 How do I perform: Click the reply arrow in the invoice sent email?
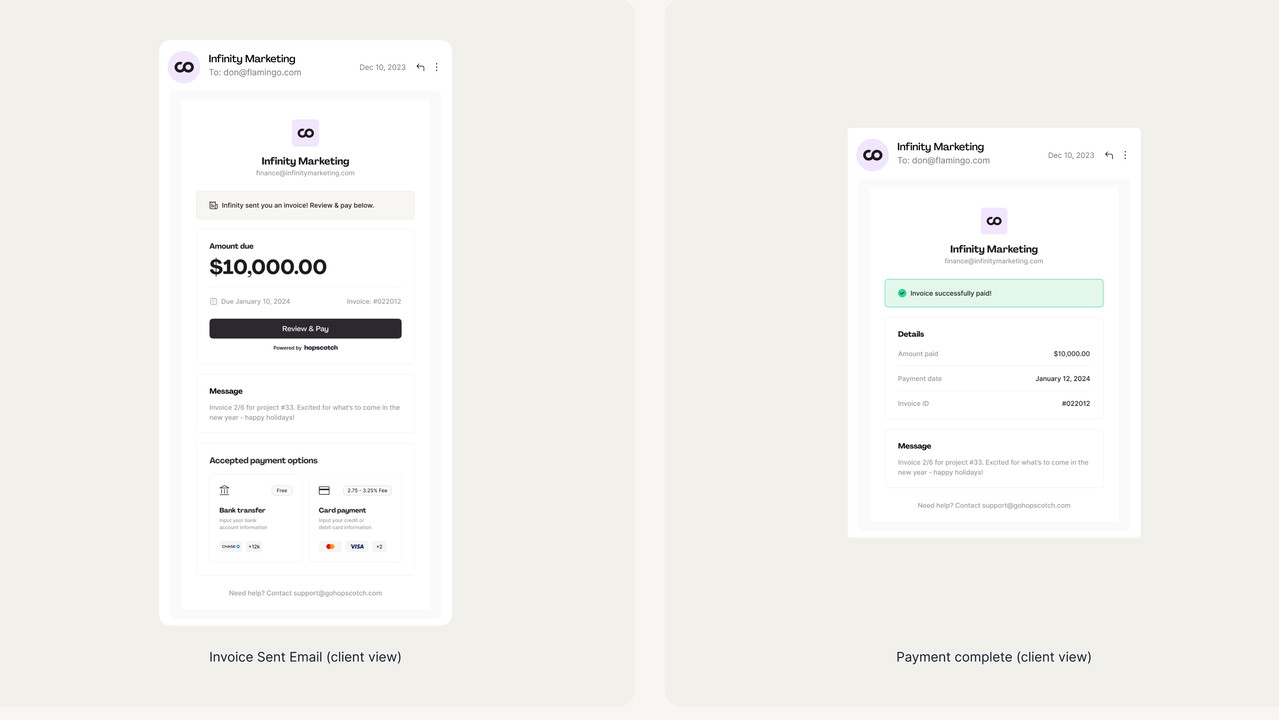pos(420,67)
